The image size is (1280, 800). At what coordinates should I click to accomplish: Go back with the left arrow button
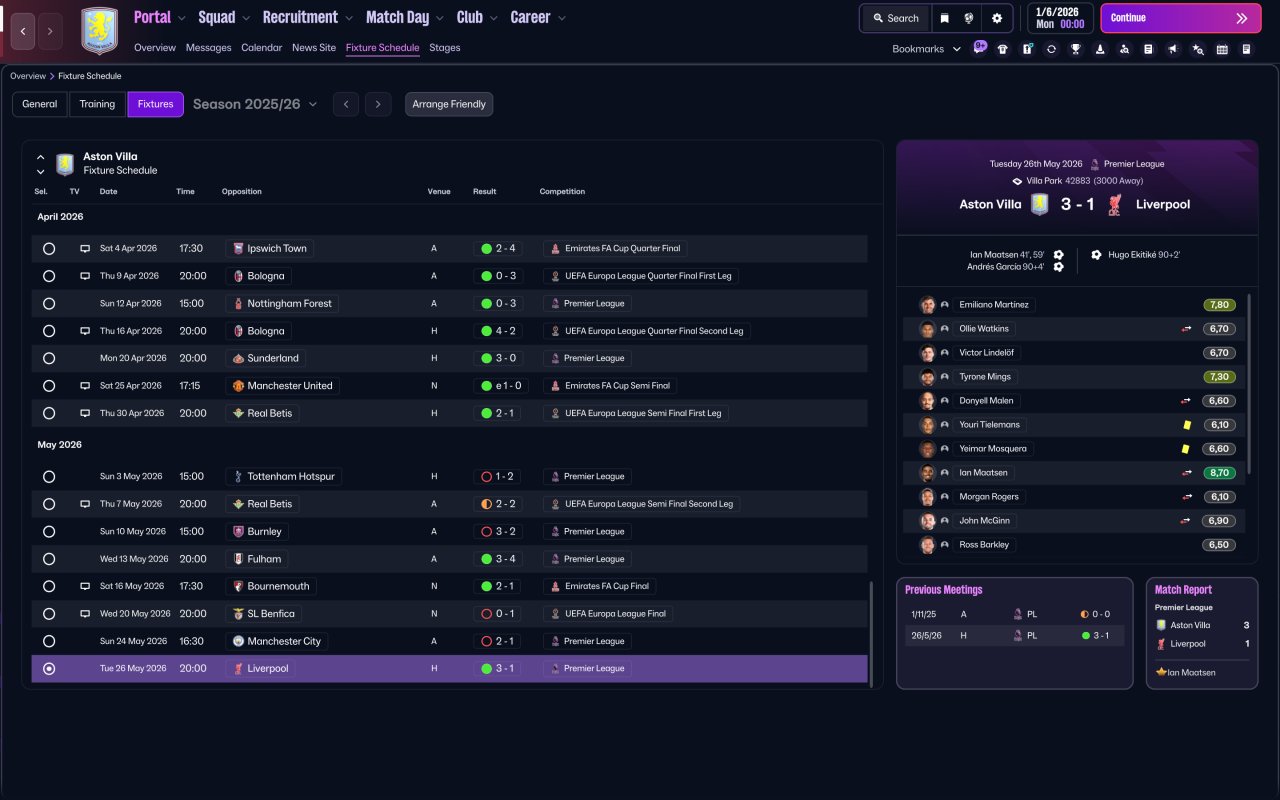coord(23,31)
